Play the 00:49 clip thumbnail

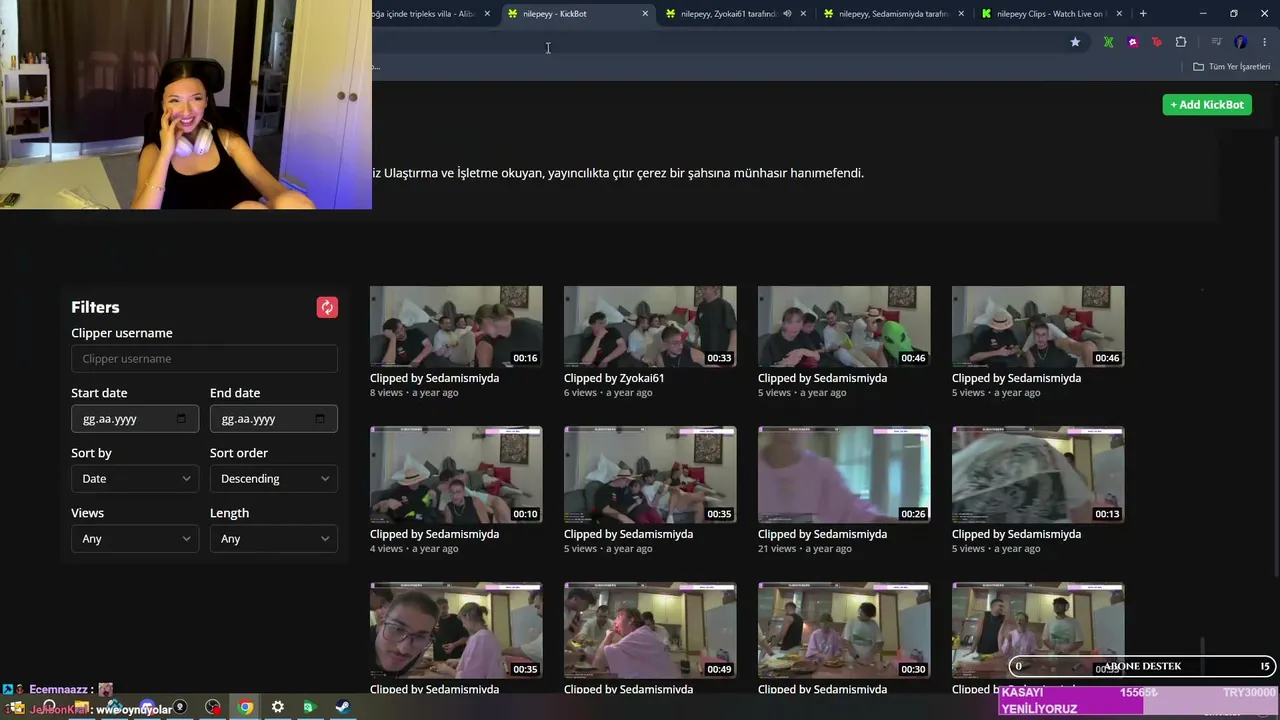tap(650, 630)
